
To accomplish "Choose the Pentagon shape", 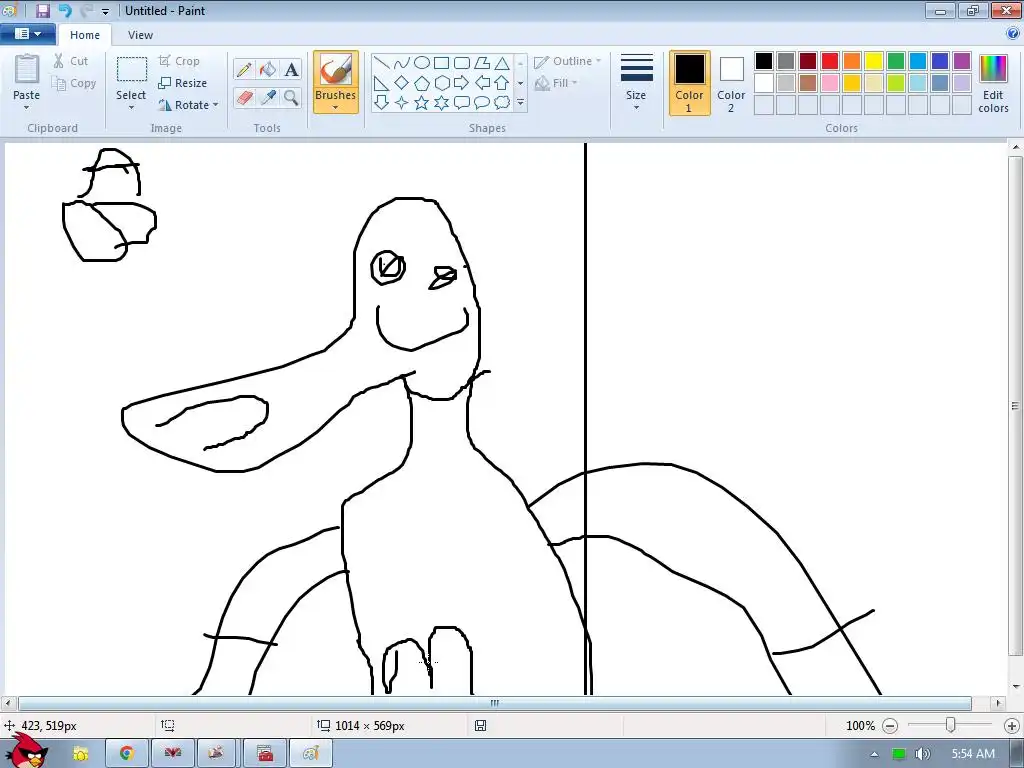I will click(422, 83).
